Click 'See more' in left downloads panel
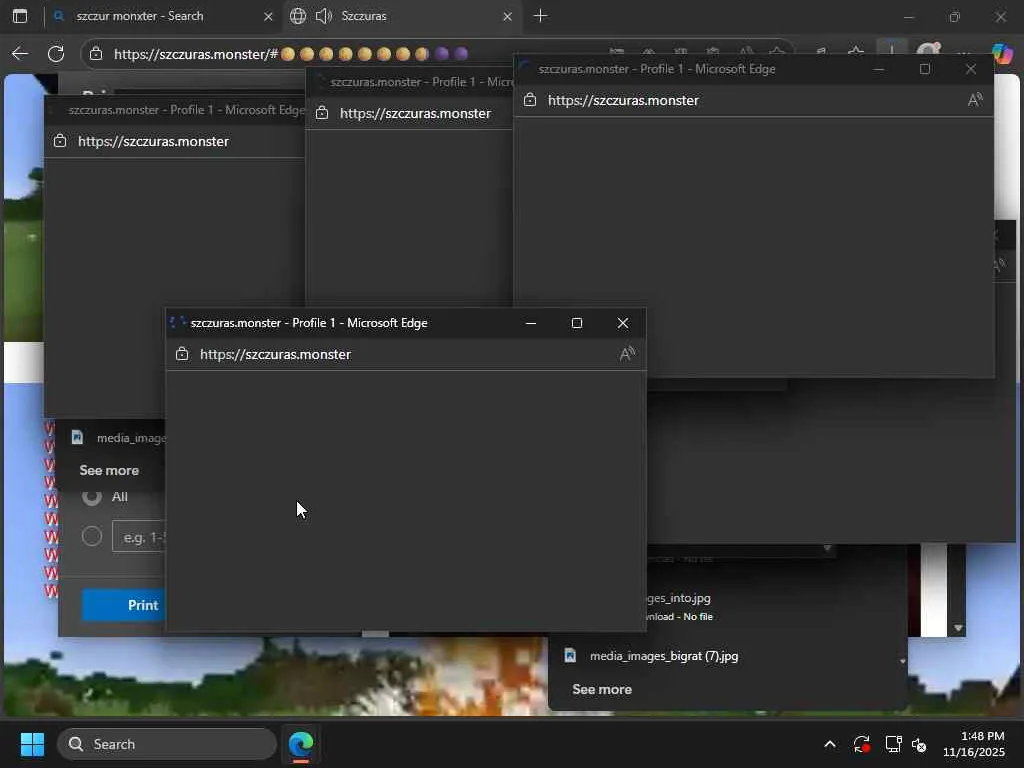This screenshot has height=768, width=1024. coord(109,471)
